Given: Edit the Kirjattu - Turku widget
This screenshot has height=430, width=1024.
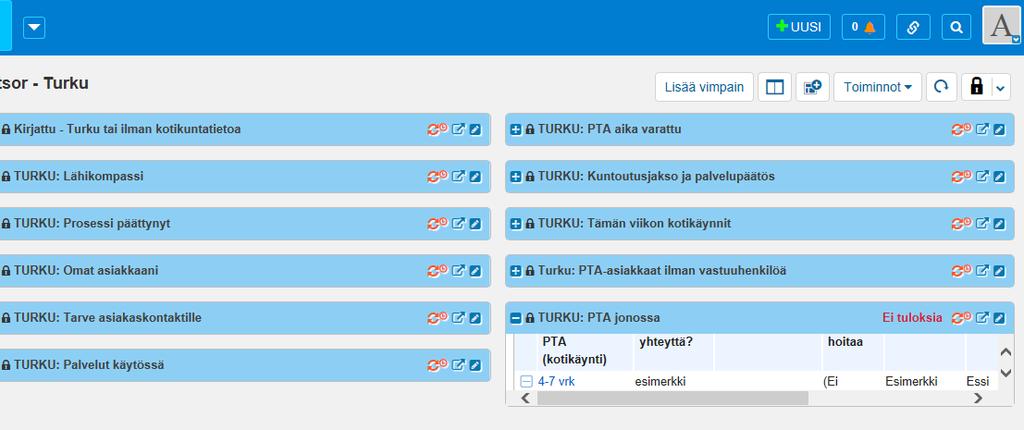Looking at the screenshot, I should (x=475, y=129).
